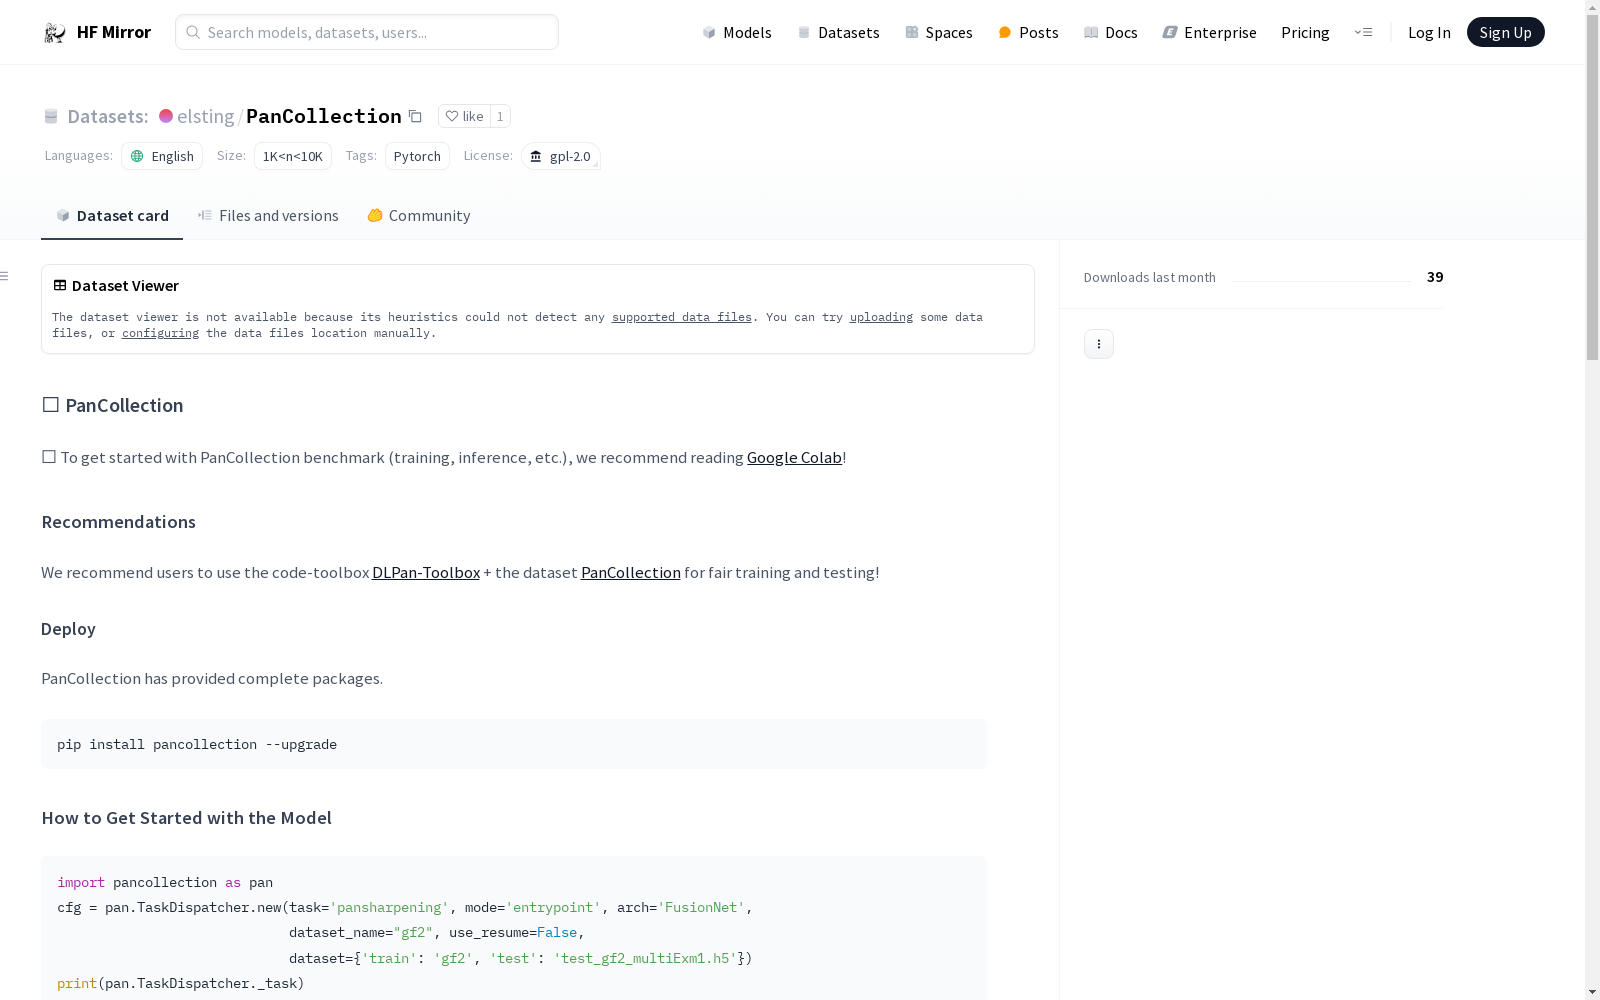Image resolution: width=1600 pixels, height=1000 pixels.
Task: Open the elsting user profile link
Action: click(x=205, y=116)
